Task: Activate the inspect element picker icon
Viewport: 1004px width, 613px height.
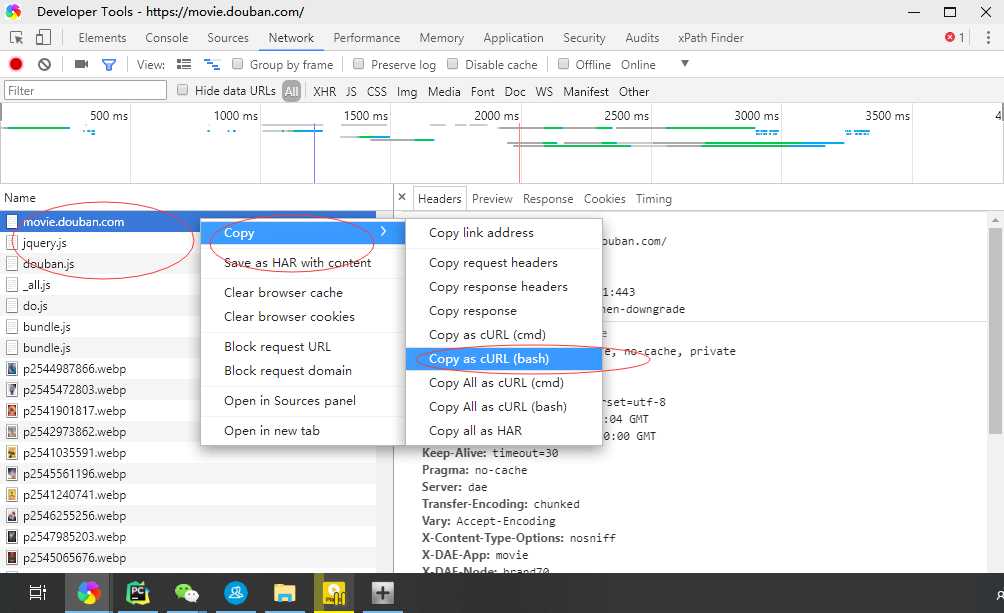Action: (x=17, y=38)
